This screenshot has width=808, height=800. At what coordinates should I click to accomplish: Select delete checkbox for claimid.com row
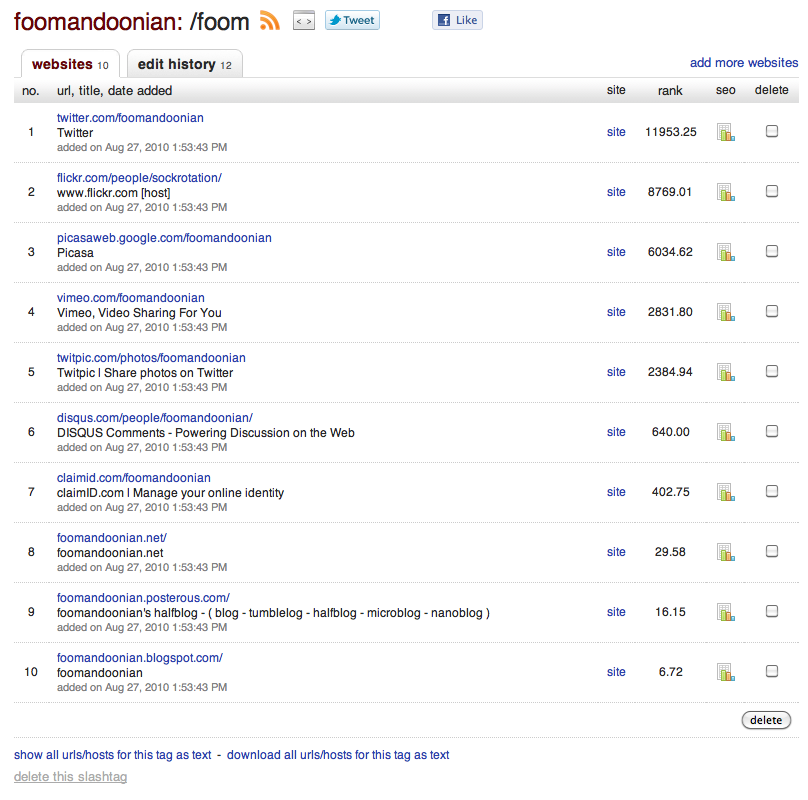click(772, 491)
